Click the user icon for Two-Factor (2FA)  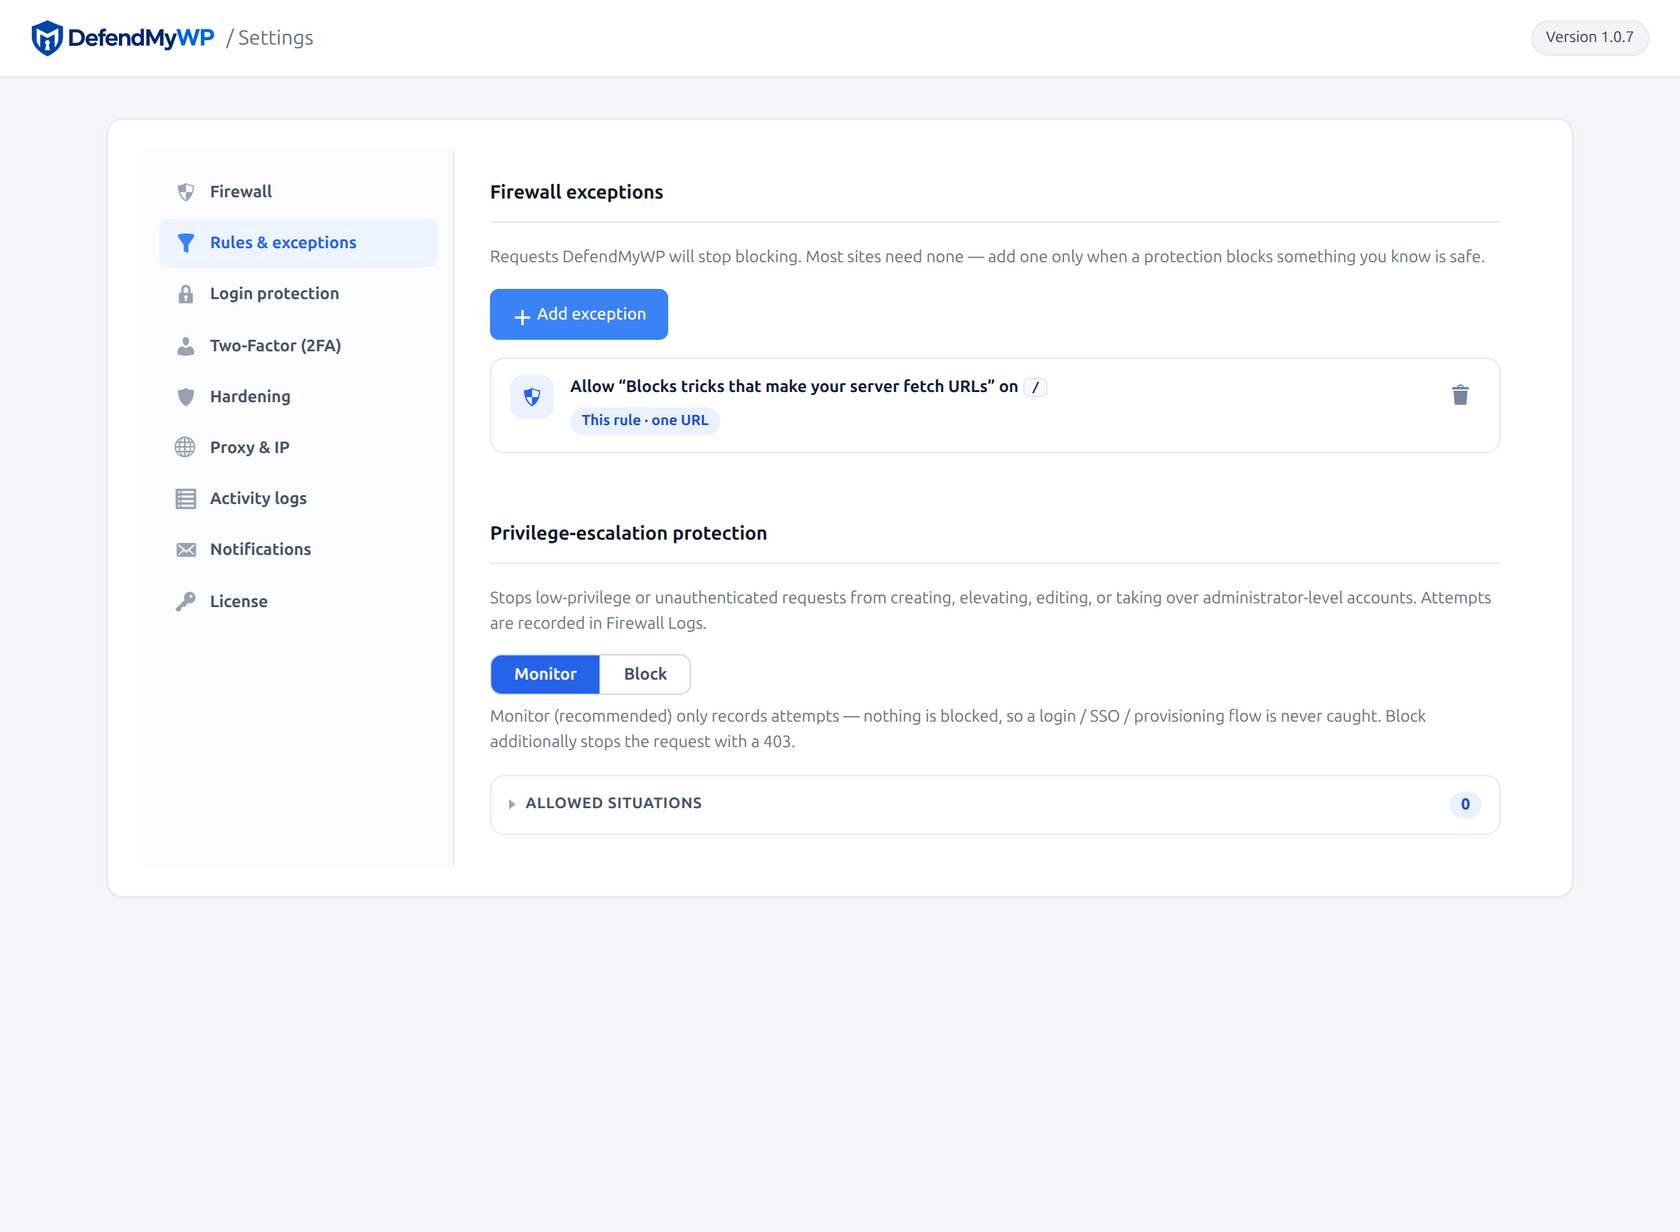point(186,346)
